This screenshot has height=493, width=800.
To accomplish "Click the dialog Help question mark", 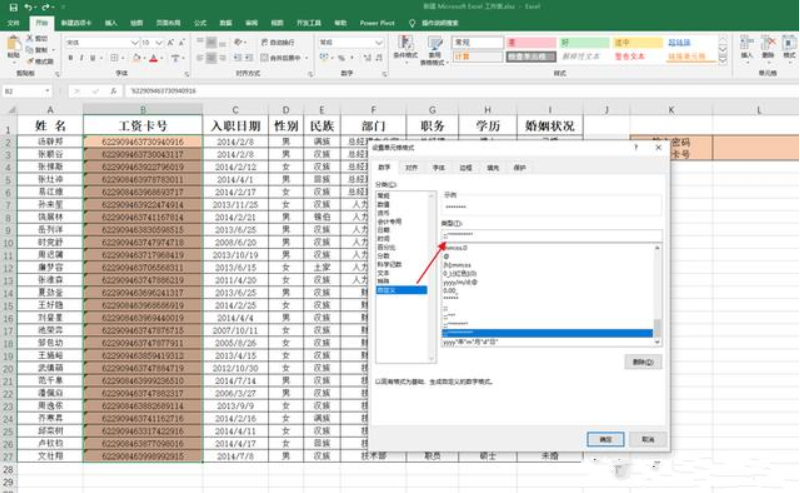I will [636, 147].
